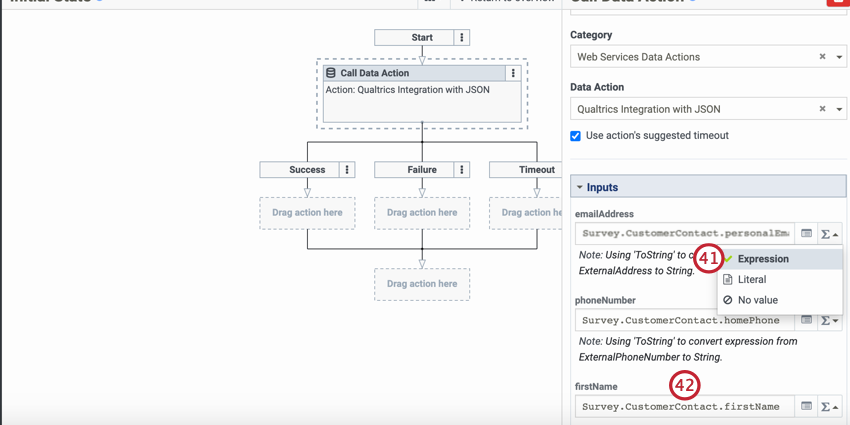850x425 pixels.
Task: Open phoneNumber input mode sigma dropdown
Action: tap(829, 321)
